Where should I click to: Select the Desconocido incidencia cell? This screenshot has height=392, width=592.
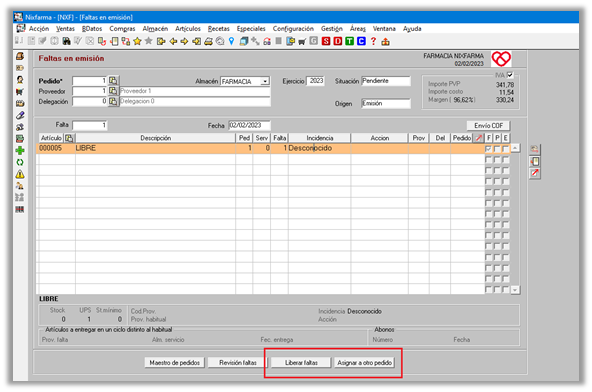point(319,148)
